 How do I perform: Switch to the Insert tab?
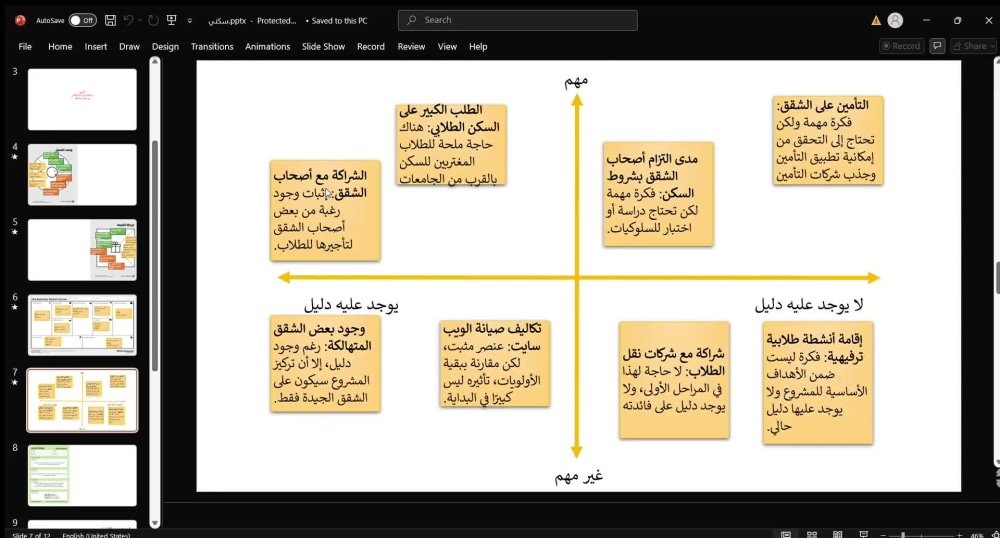point(96,47)
